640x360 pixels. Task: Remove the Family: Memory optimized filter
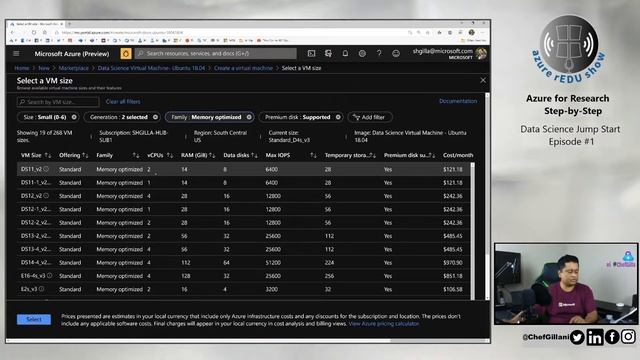click(x=249, y=117)
